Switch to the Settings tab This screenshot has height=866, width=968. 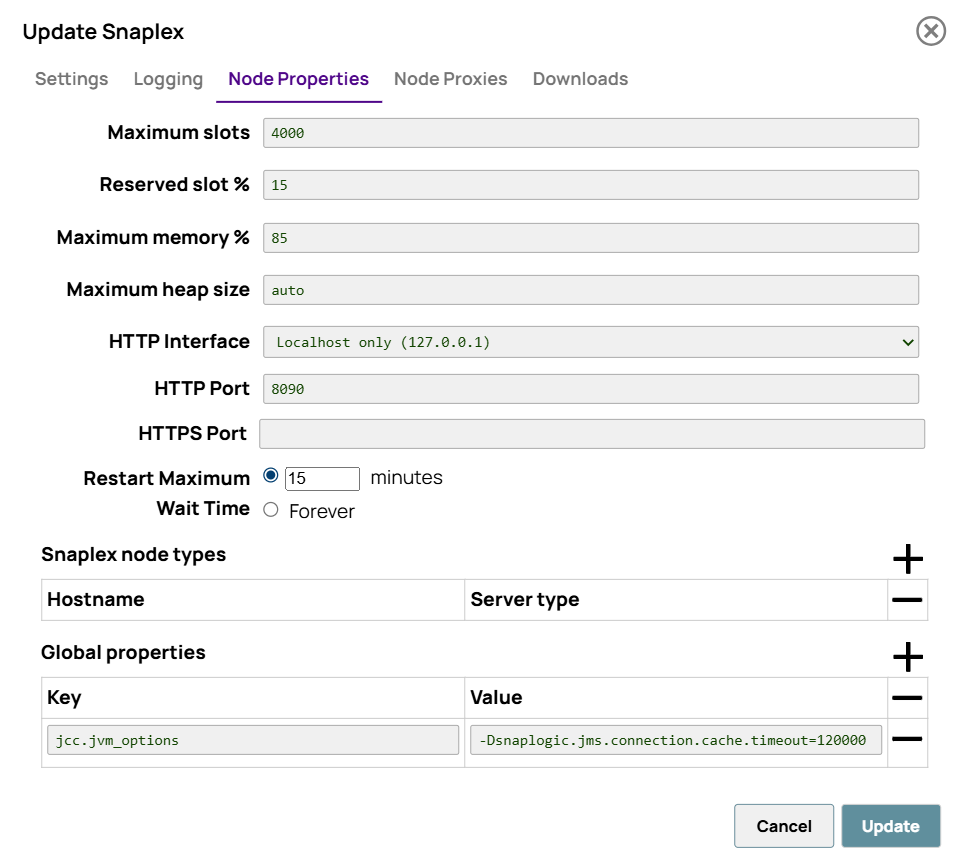click(x=71, y=79)
